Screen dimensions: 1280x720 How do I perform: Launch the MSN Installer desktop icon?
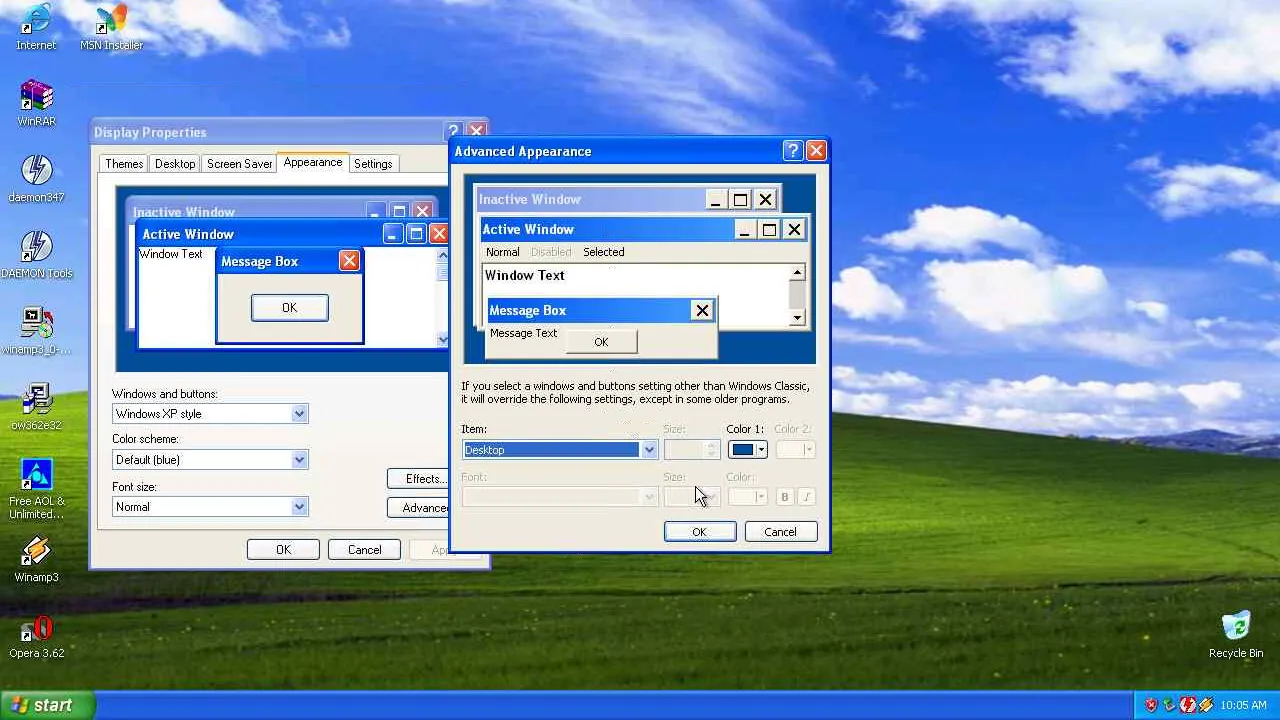pos(111,27)
